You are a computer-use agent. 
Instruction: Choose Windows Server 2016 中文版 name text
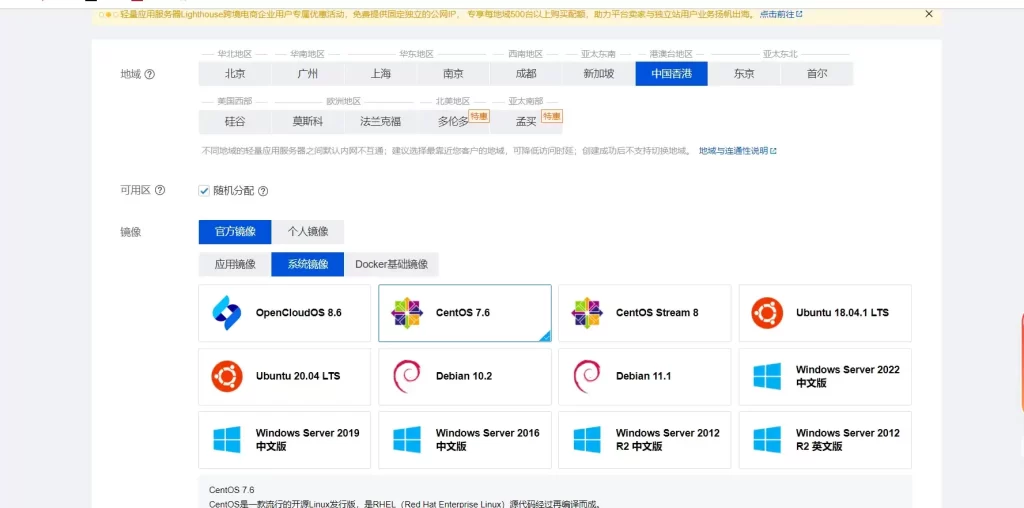click(488, 439)
